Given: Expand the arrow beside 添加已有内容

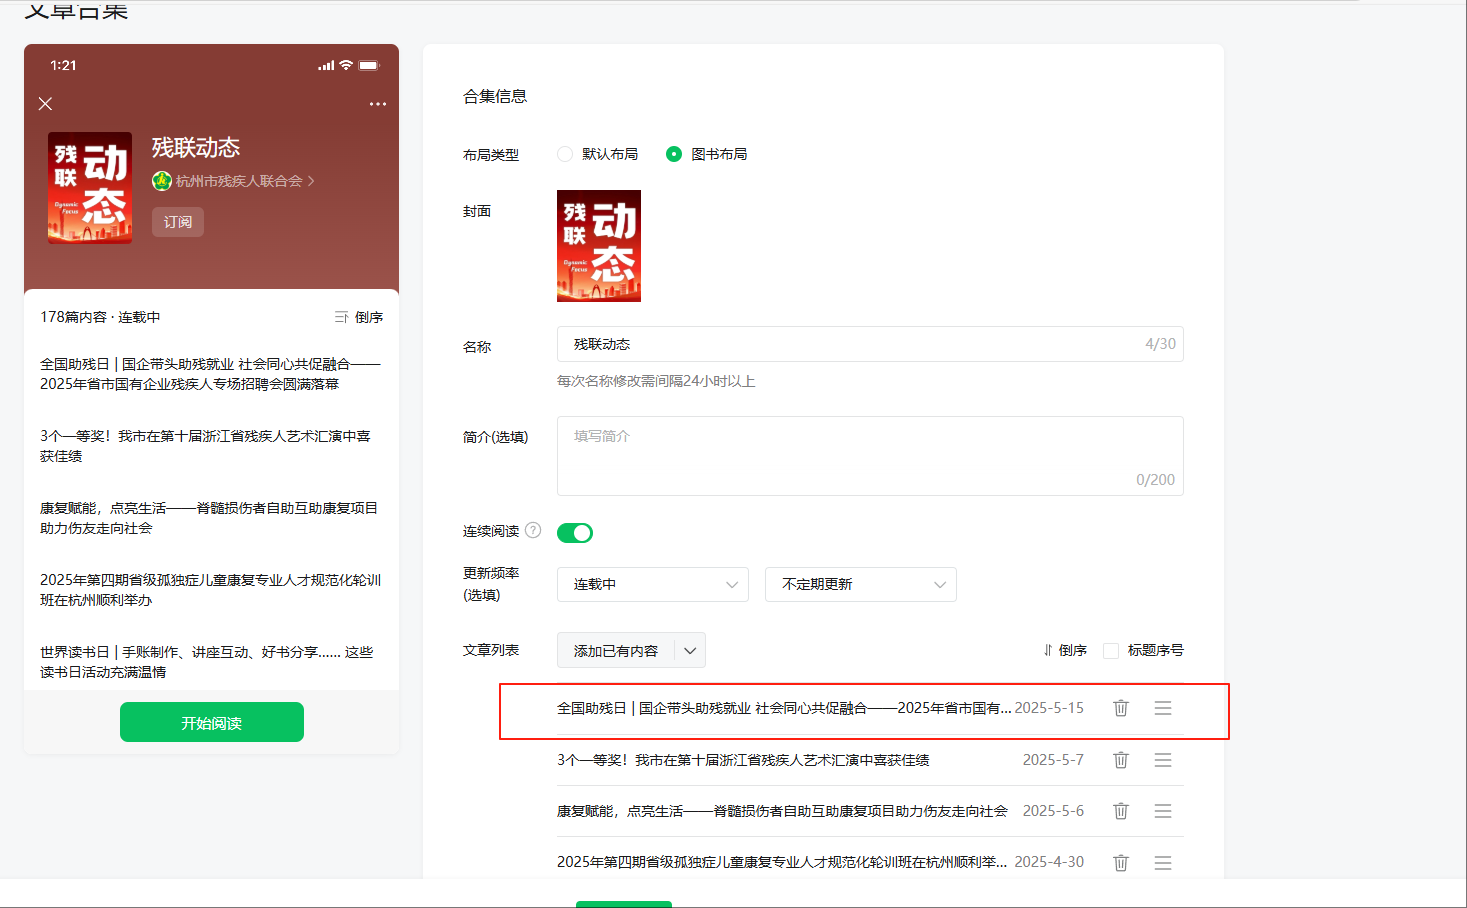Looking at the screenshot, I should click(x=690, y=651).
